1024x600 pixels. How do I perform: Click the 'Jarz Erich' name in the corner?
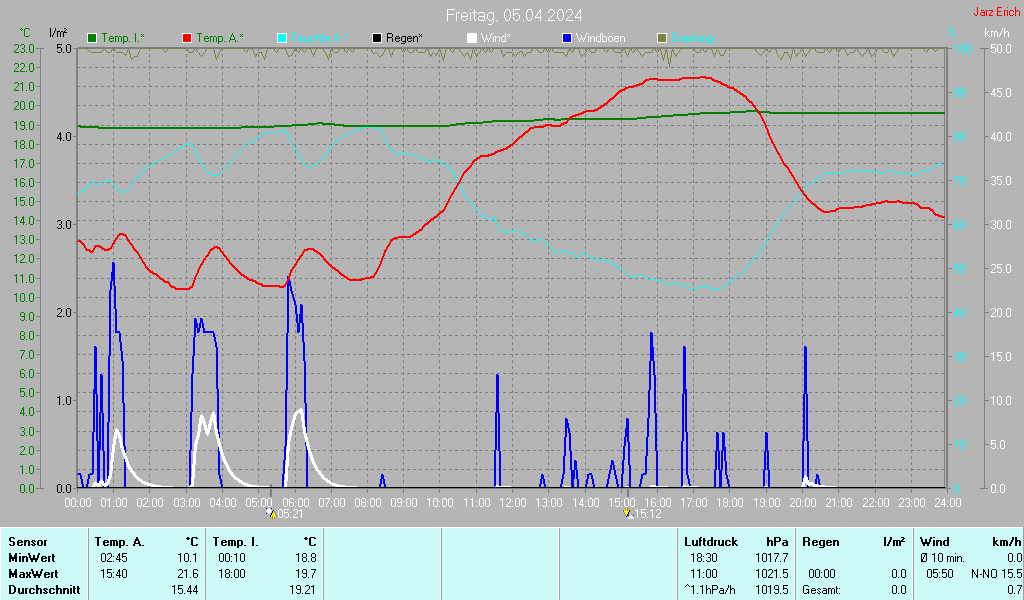tap(997, 12)
